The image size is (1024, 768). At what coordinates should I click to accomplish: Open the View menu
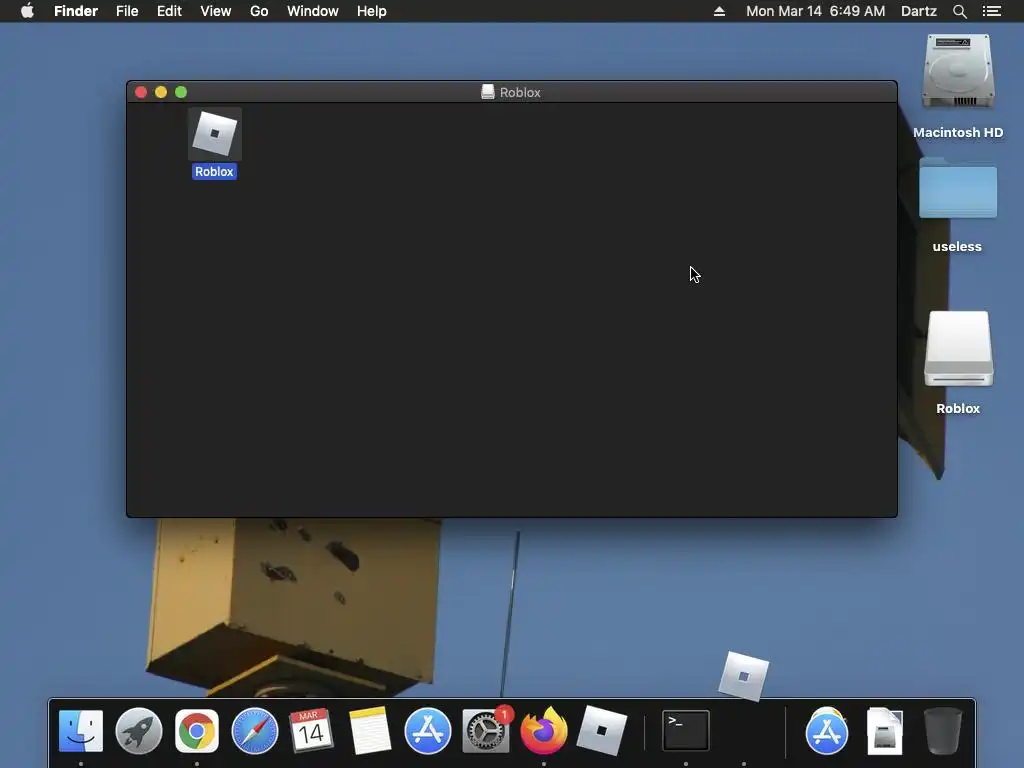216,11
